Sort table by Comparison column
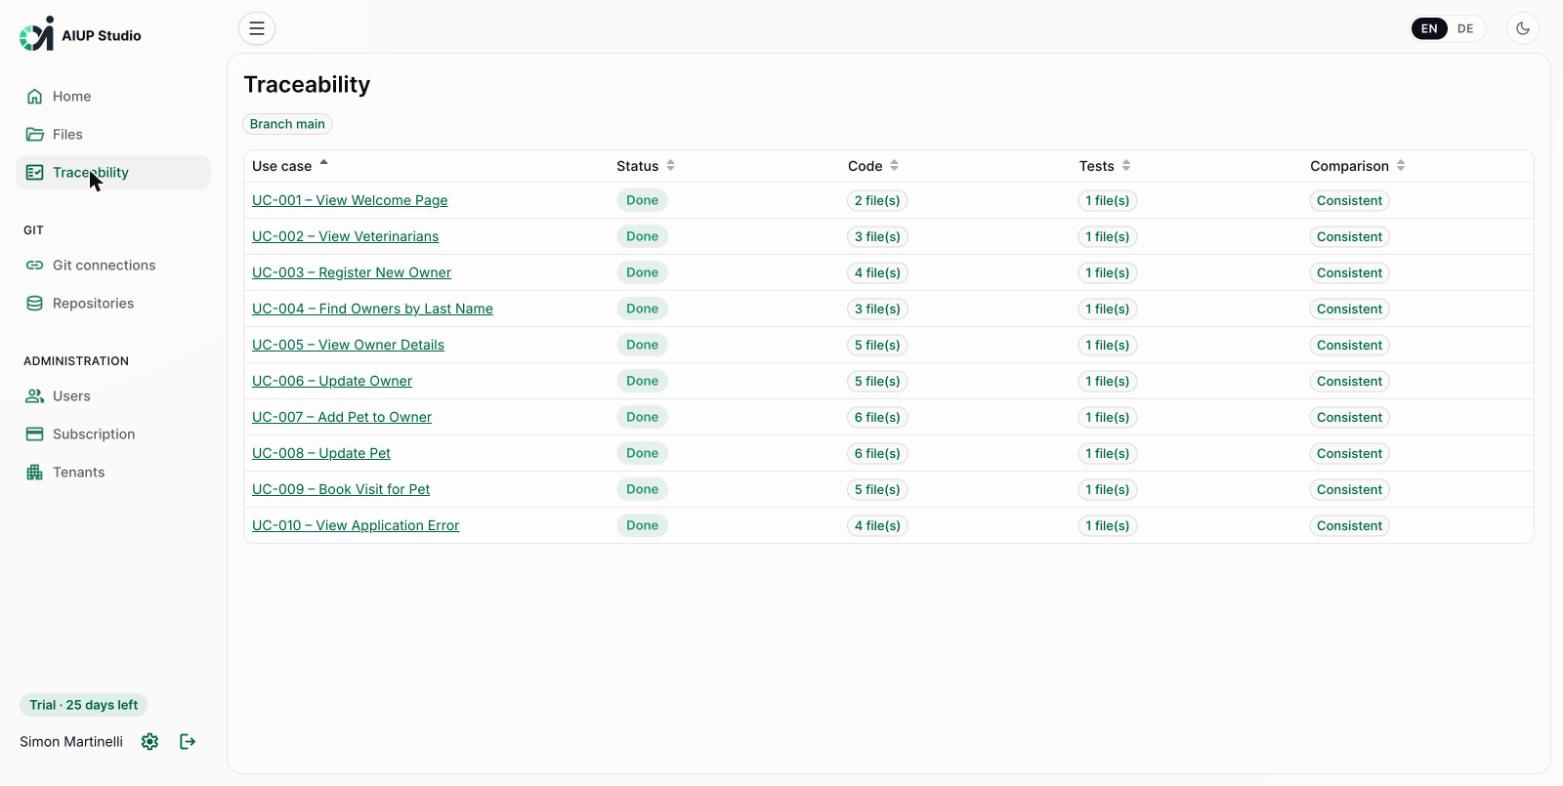The image size is (1563, 786). (1358, 166)
